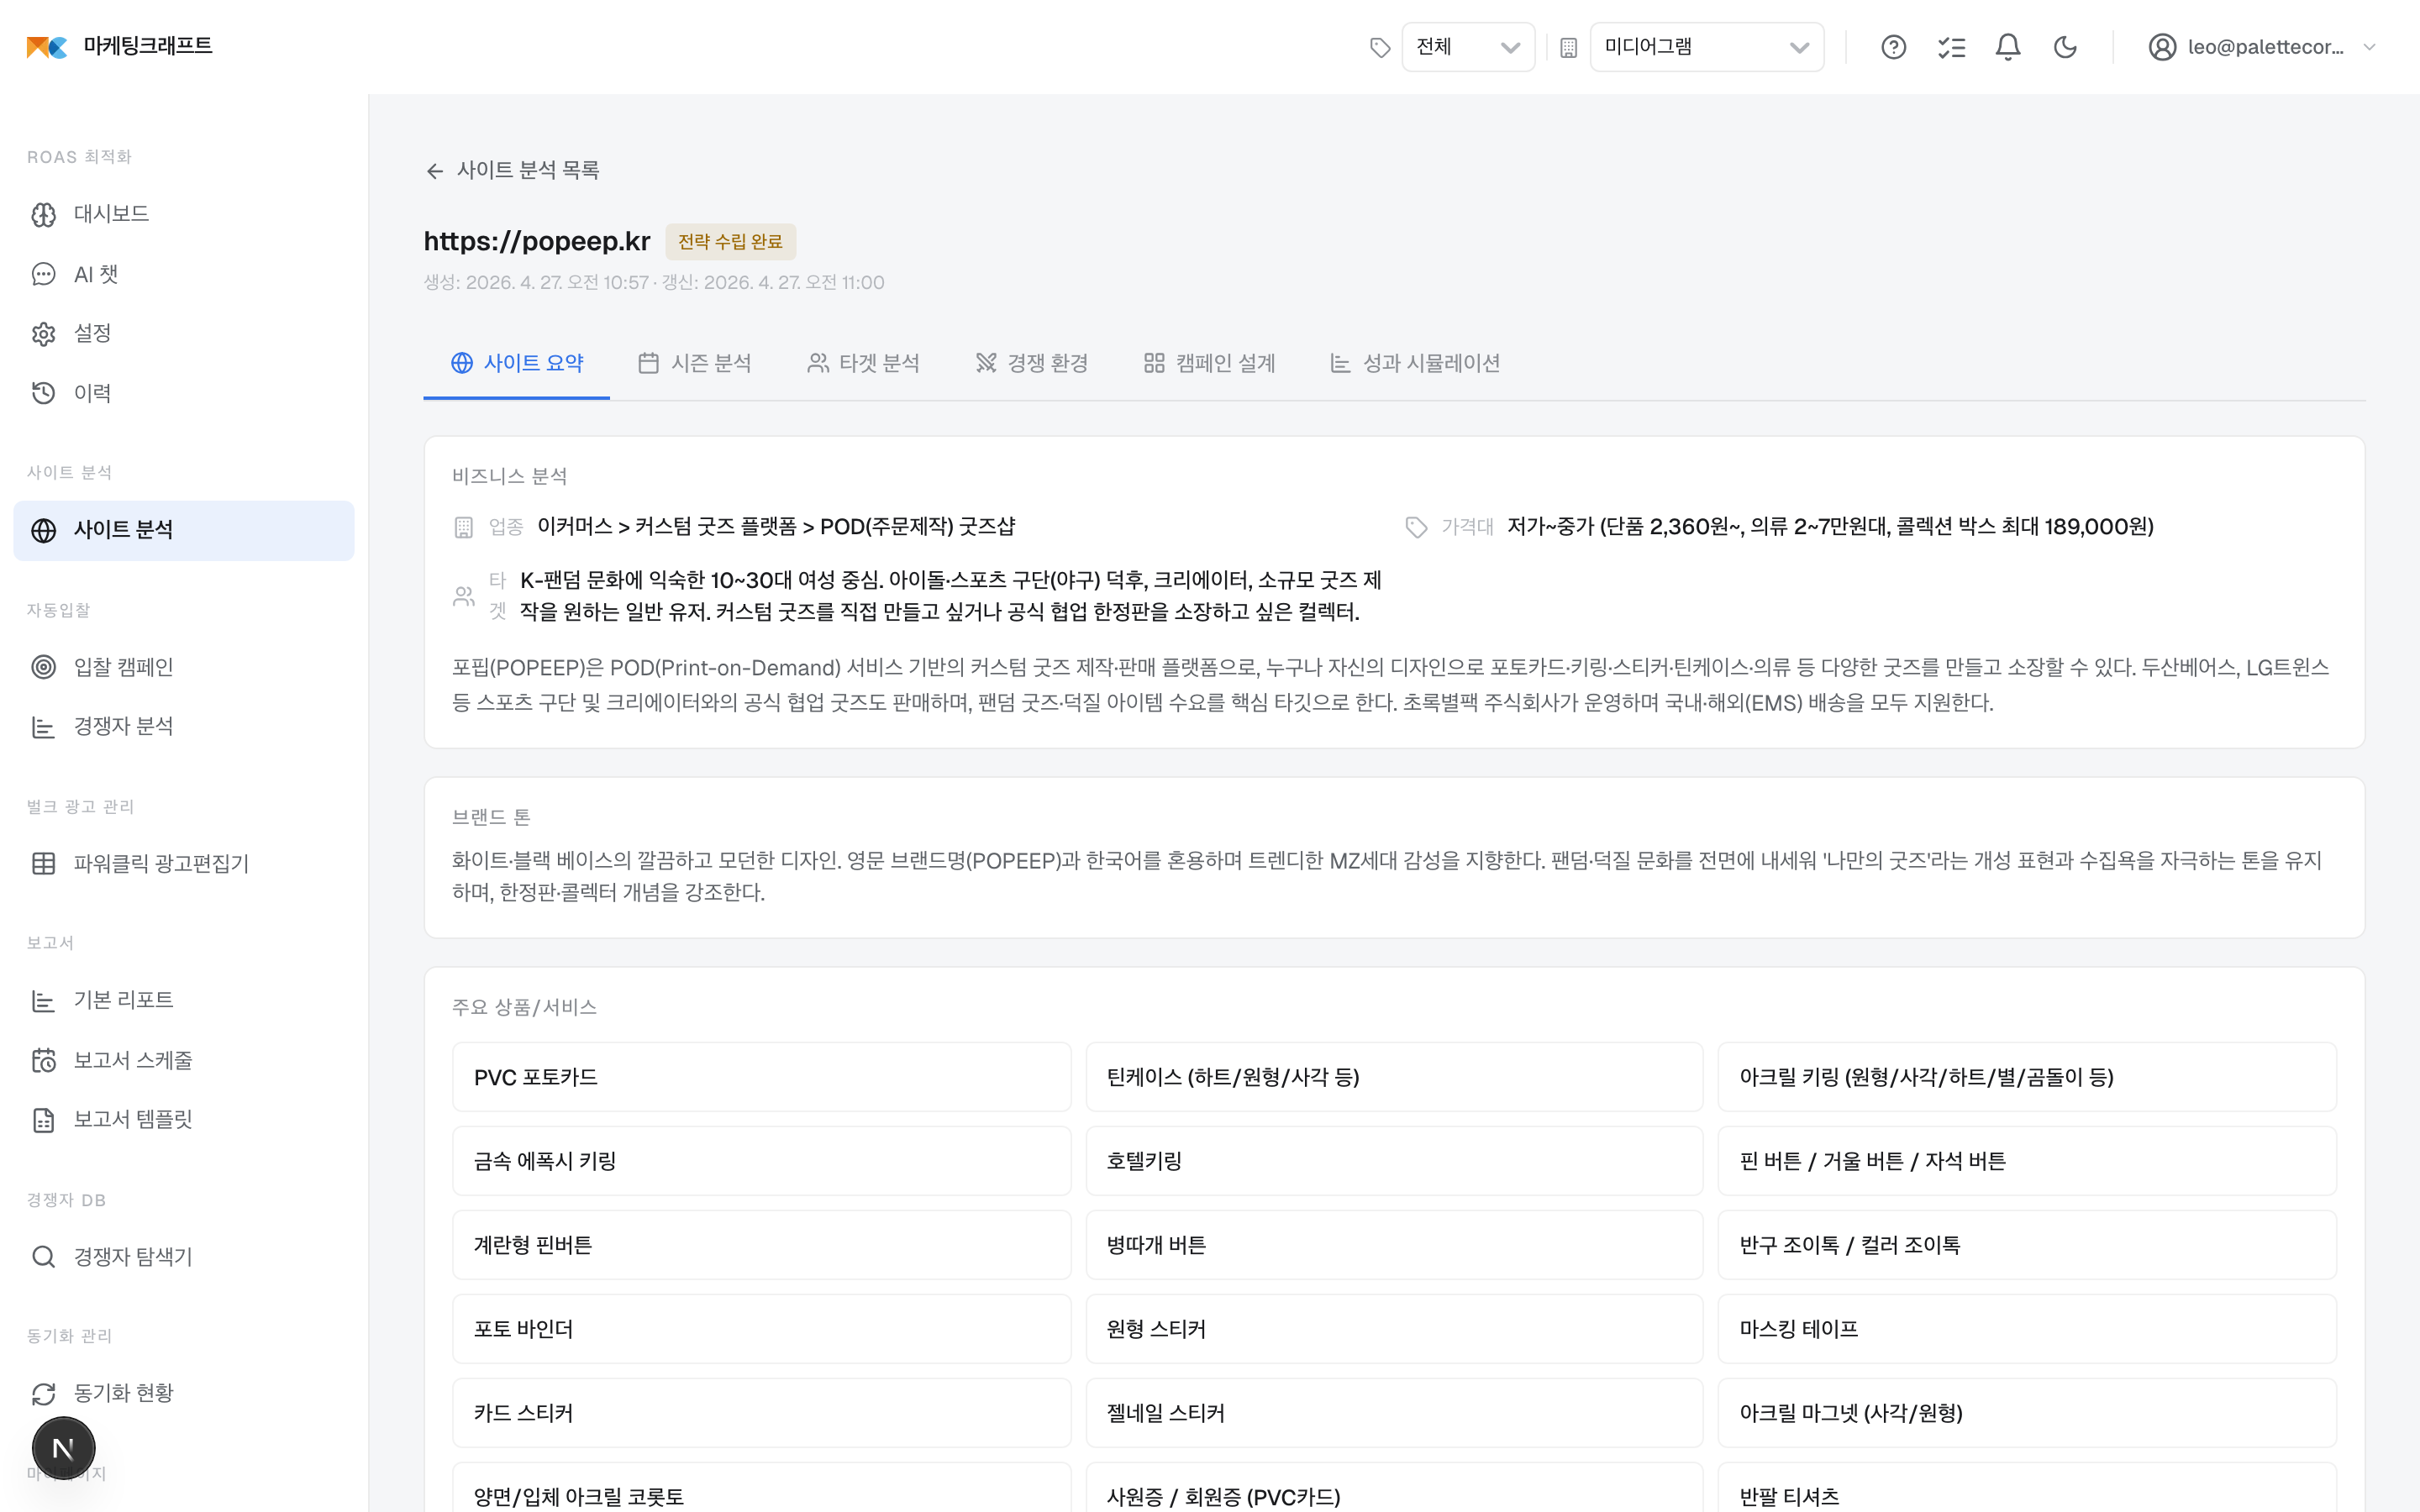Image resolution: width=2420 pixels, height=1512 pixels.
Task: Switch to the 캠페인 설계 tab
Action: (1209, 363)
